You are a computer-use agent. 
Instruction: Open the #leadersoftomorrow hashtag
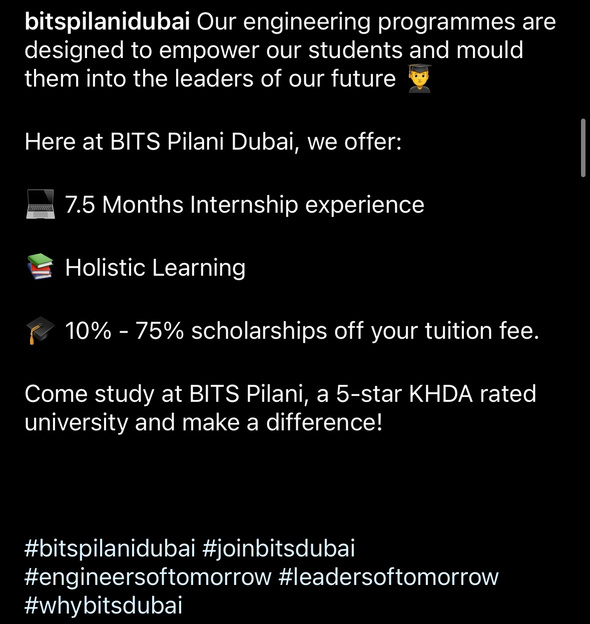tap(388, 577)
